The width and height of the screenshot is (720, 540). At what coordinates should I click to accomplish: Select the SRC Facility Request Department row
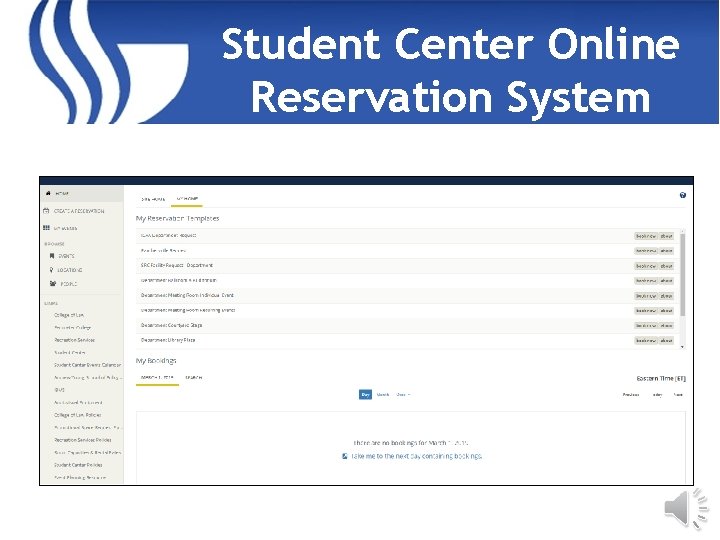click(x=407, y=265)
